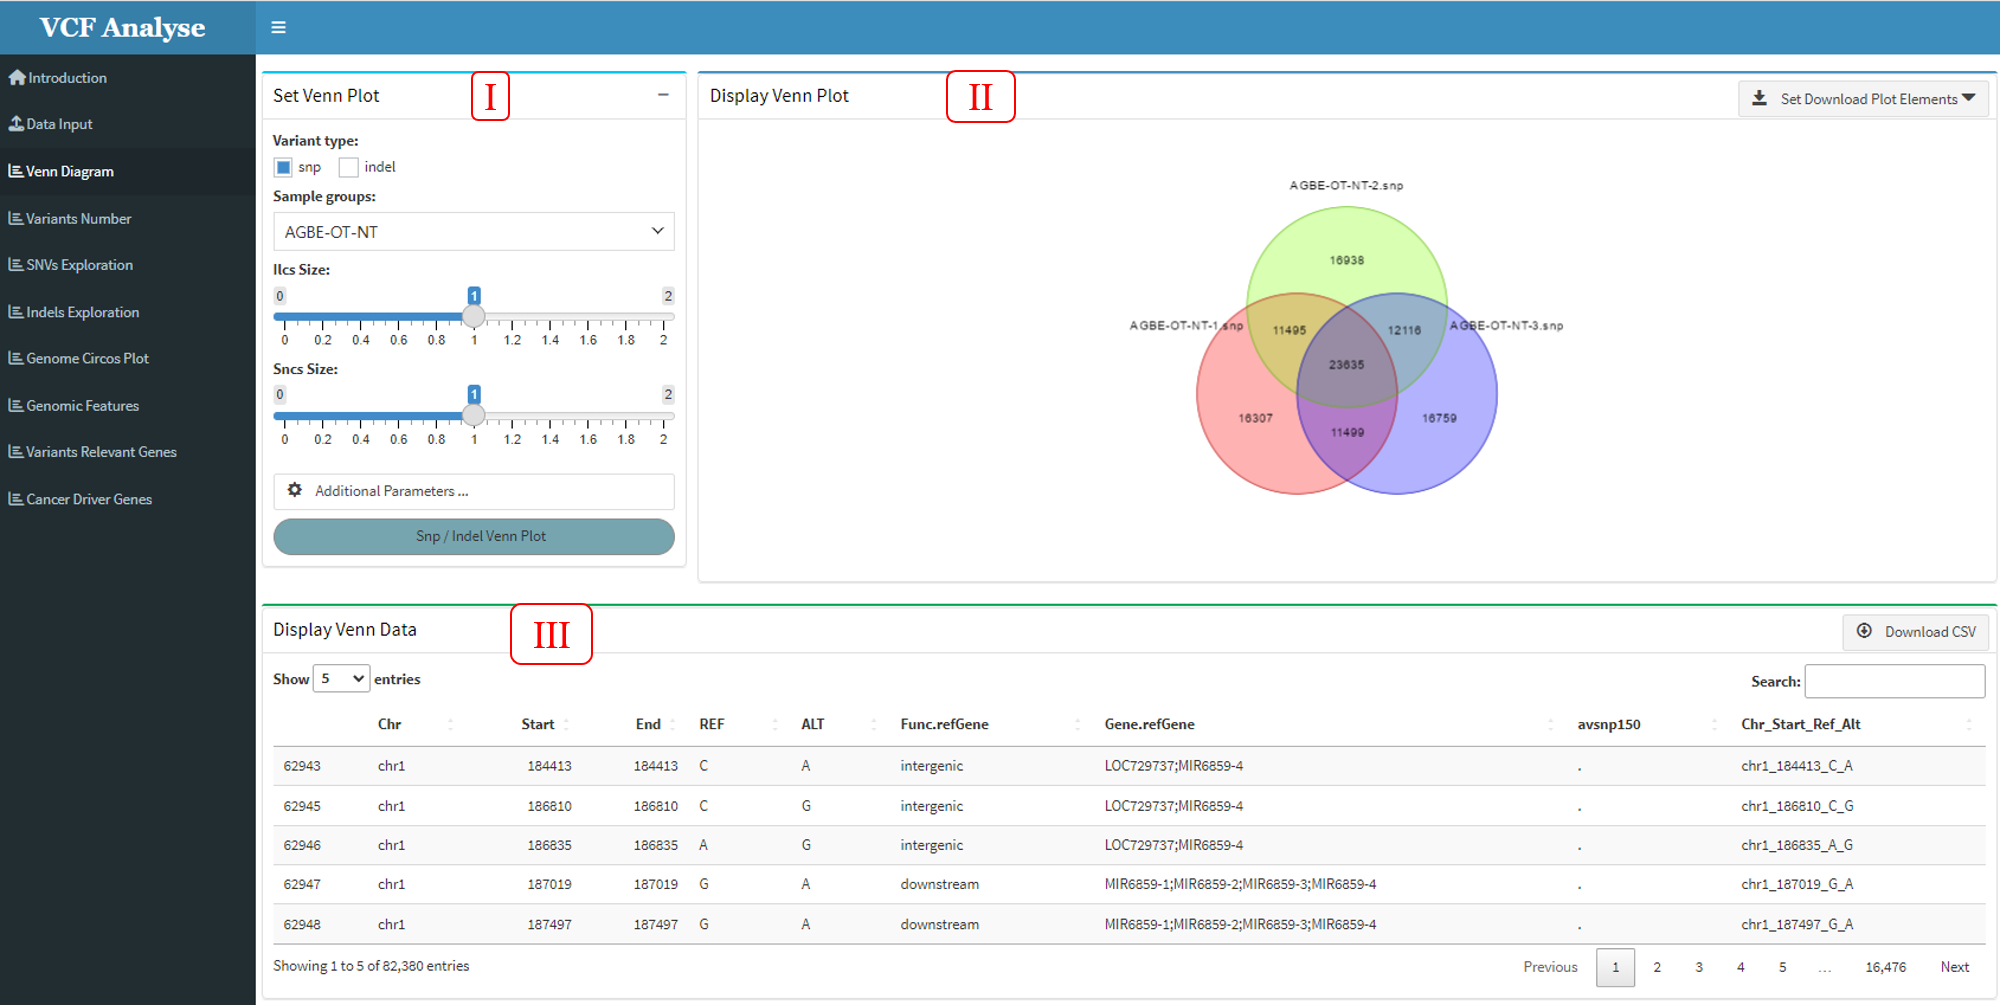Open Cancer Driver Genes page
The image size is (2000, 1005).
tap(89, 499)
